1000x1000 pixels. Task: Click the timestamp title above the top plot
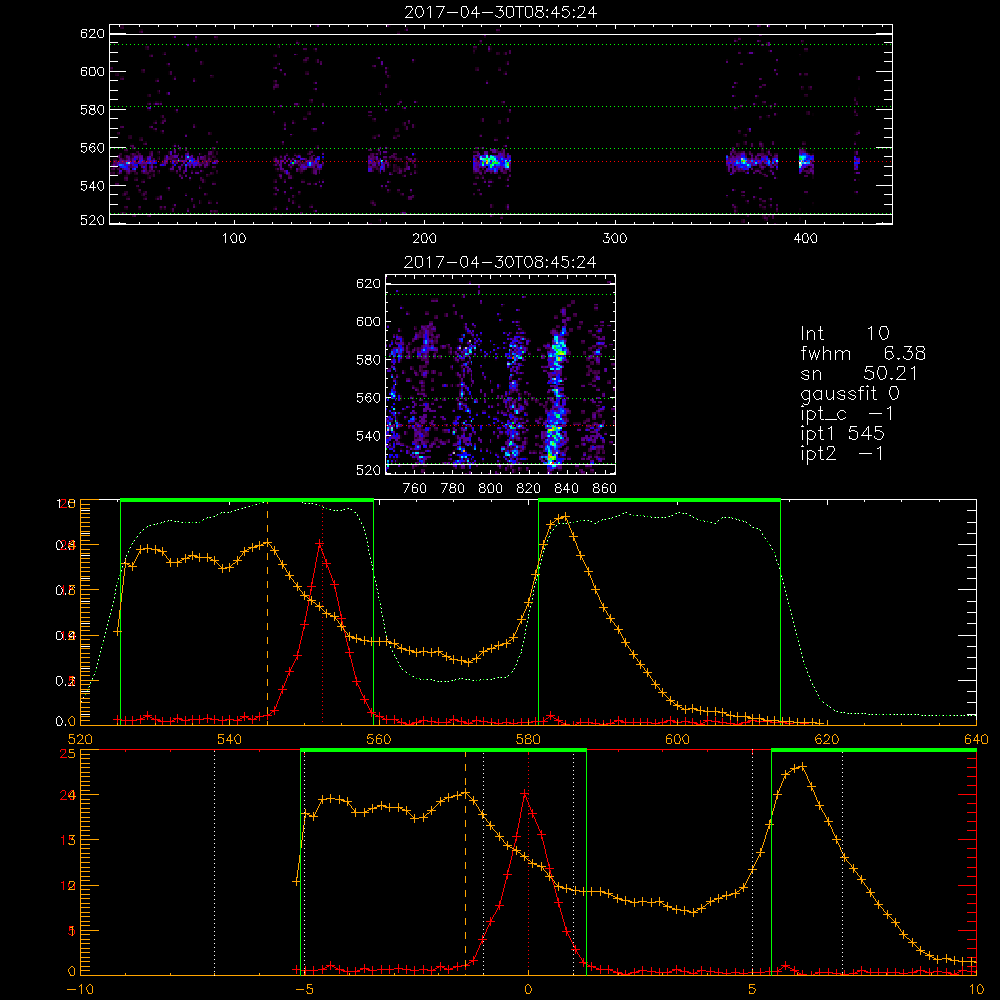pos(501,12)
